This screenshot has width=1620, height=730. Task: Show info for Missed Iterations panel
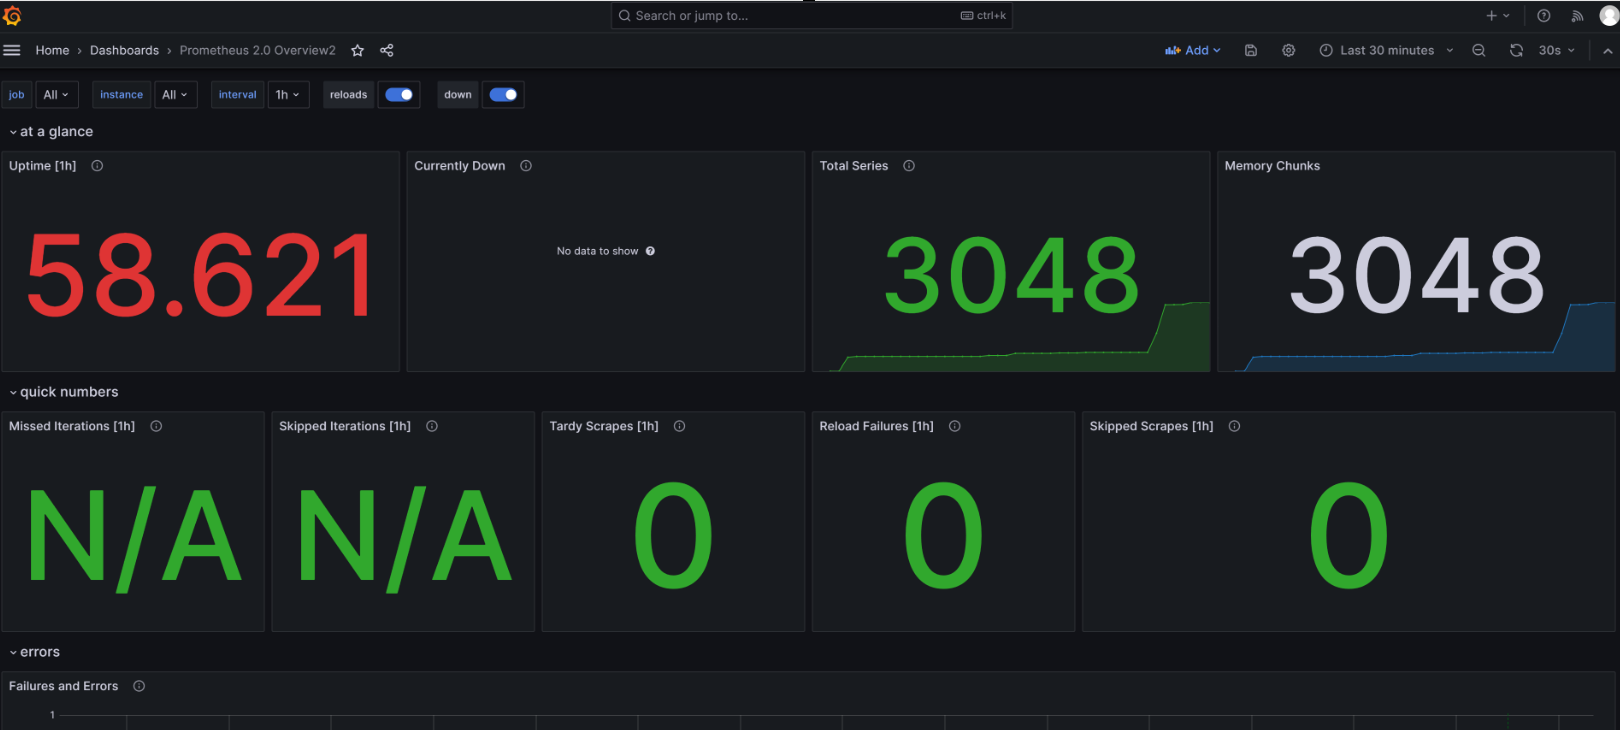(x=156, y=426)
